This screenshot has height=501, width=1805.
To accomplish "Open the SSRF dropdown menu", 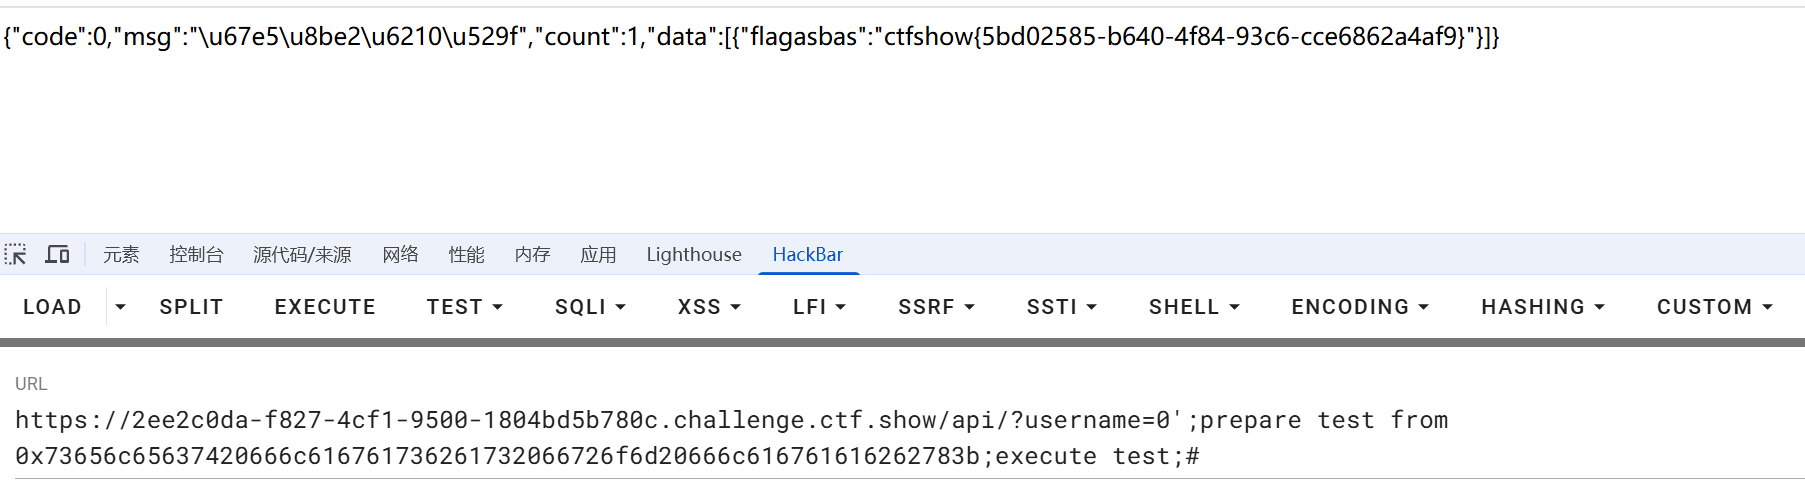I will point(936,307).
